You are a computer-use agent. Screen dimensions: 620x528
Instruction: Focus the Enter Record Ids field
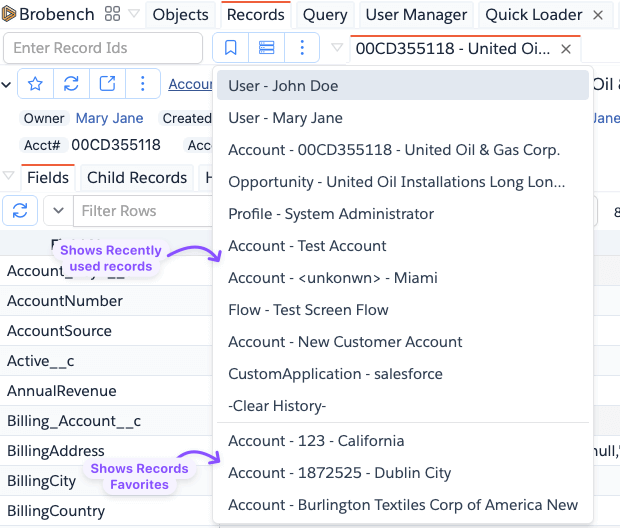pyautogui.click(x=103, y=48)
